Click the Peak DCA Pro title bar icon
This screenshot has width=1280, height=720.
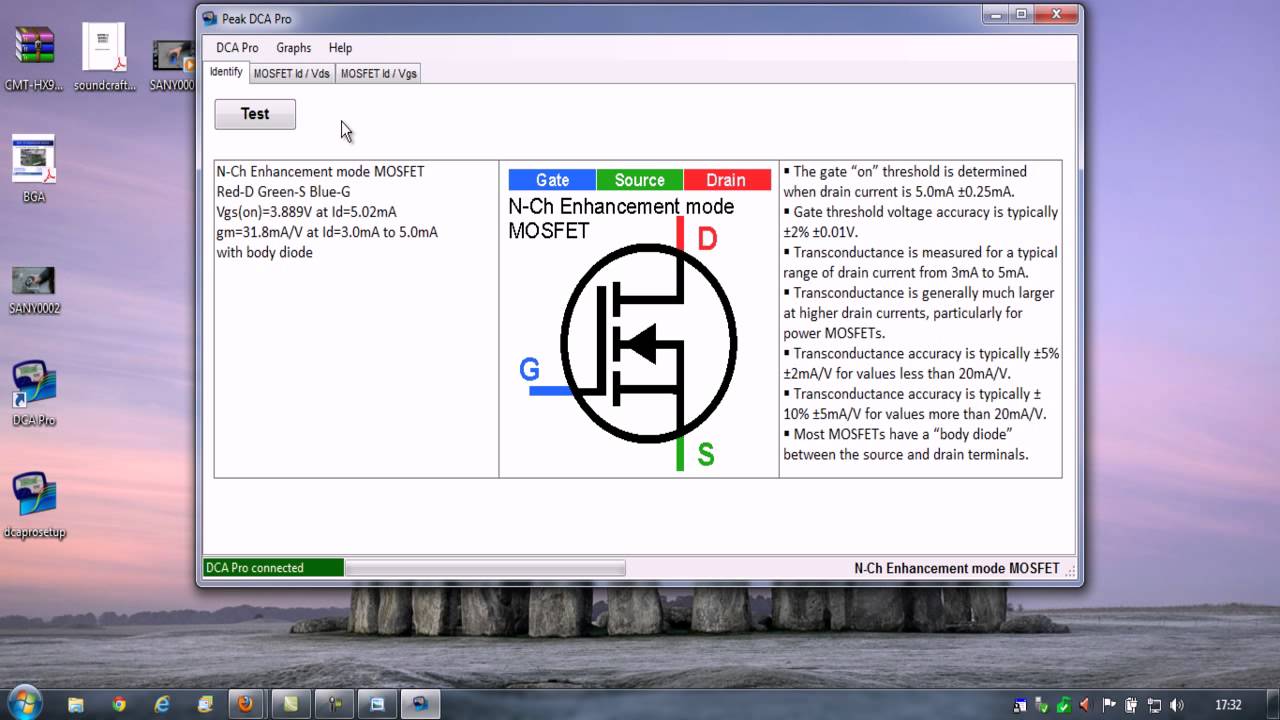pyautogui.click(x=210, y=18)
